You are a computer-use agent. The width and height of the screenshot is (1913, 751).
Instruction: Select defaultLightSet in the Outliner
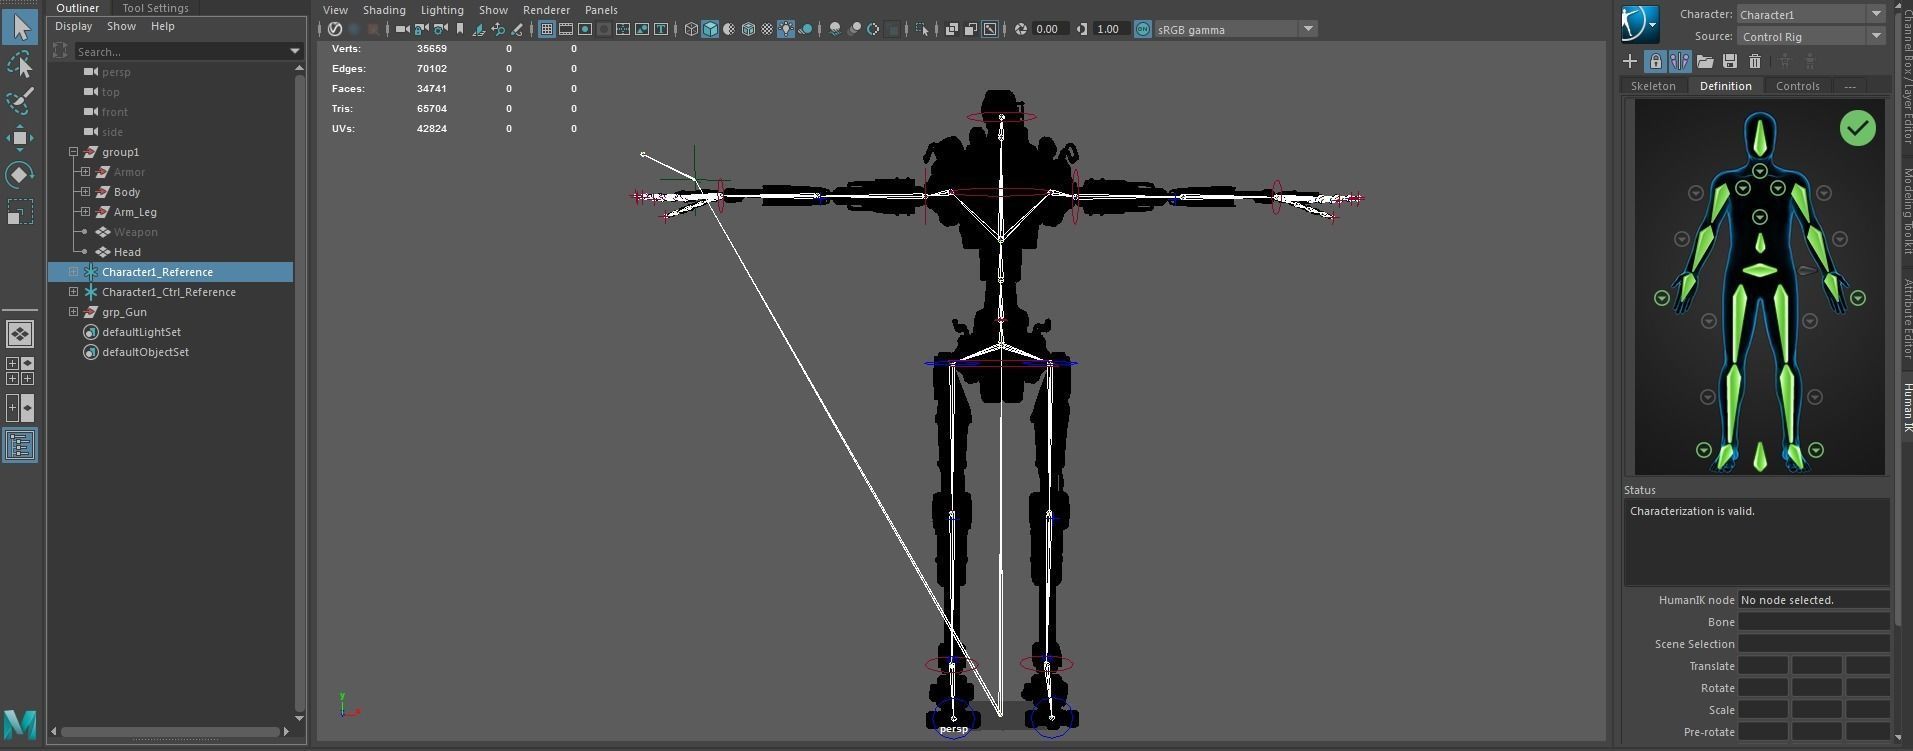coord(141,332)
